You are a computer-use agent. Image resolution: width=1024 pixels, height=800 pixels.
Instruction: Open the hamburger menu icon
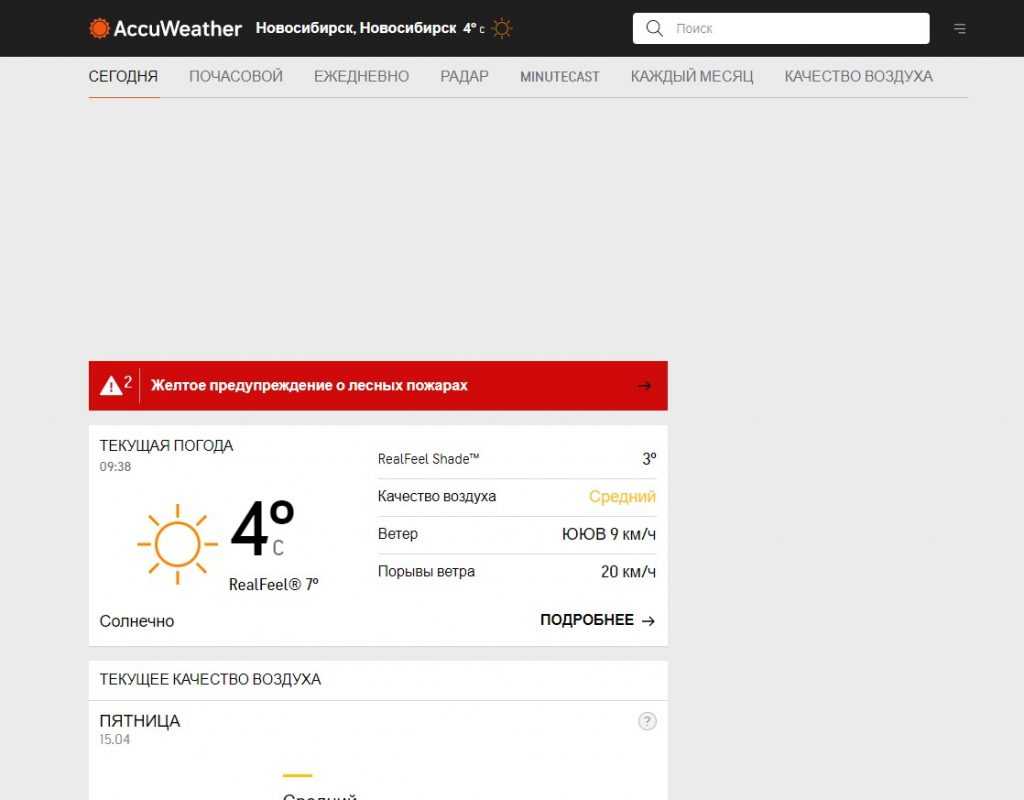point(960,29)
